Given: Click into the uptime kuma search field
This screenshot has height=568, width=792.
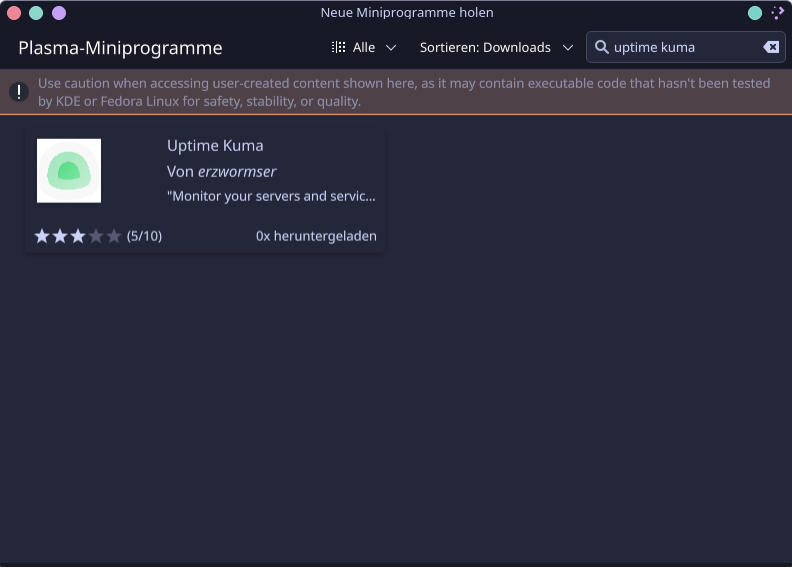Looking at the screenshot, I should (x=685, y=47).
